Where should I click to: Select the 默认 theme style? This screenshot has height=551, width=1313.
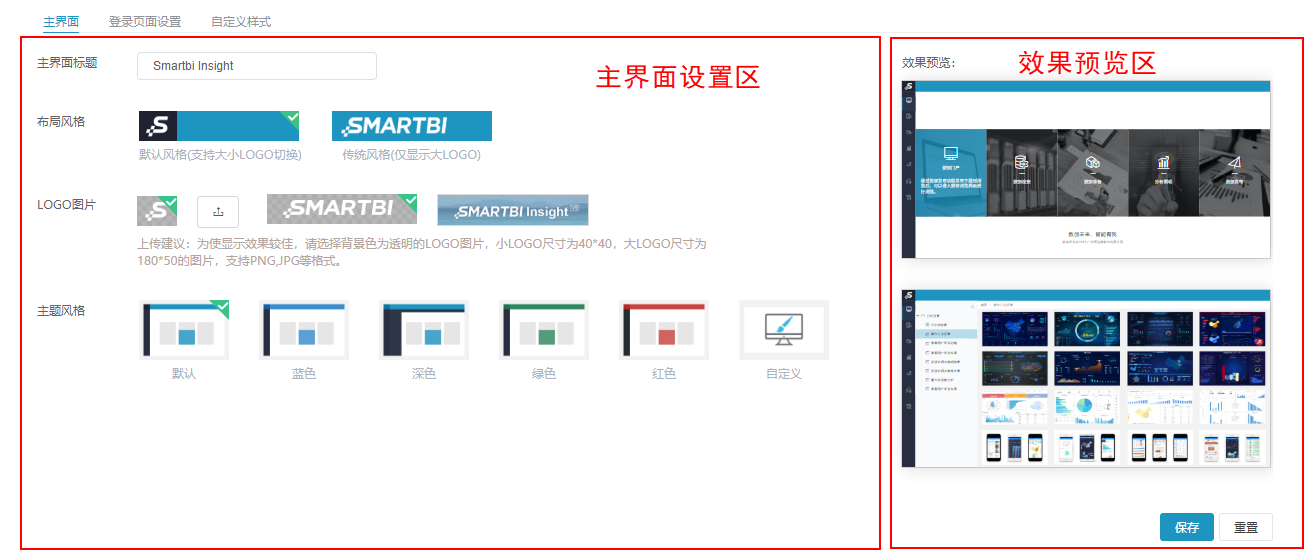point(184,330)
